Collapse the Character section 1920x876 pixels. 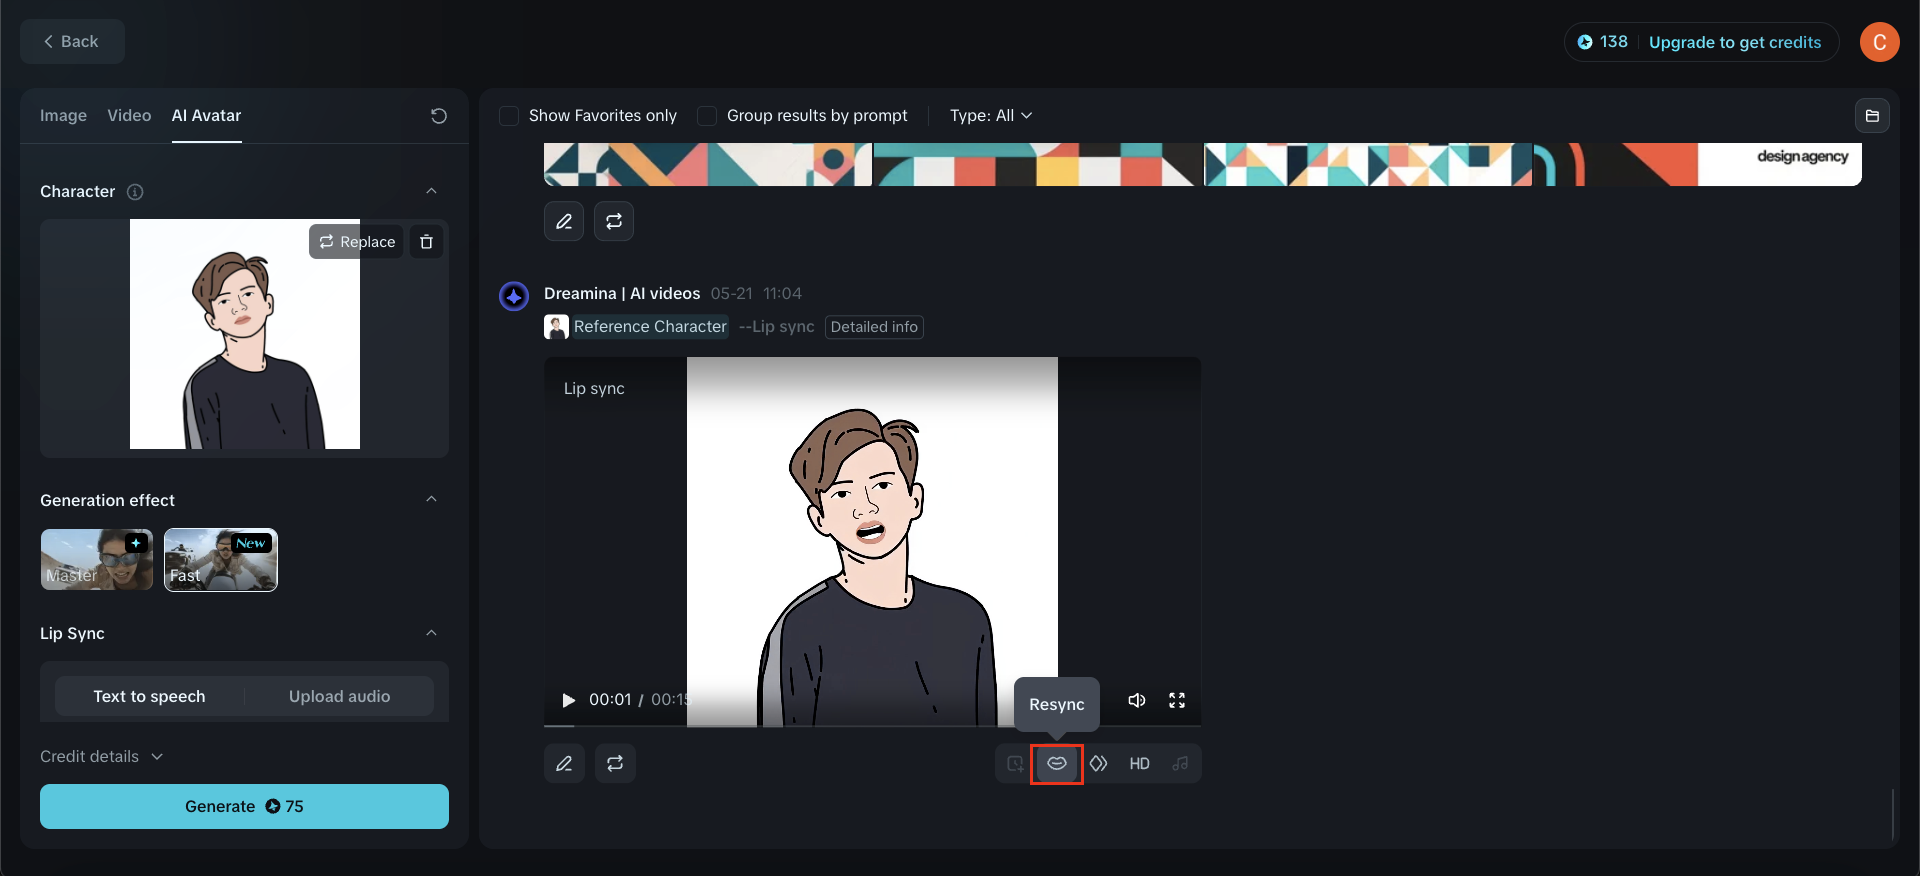point(431,191)
